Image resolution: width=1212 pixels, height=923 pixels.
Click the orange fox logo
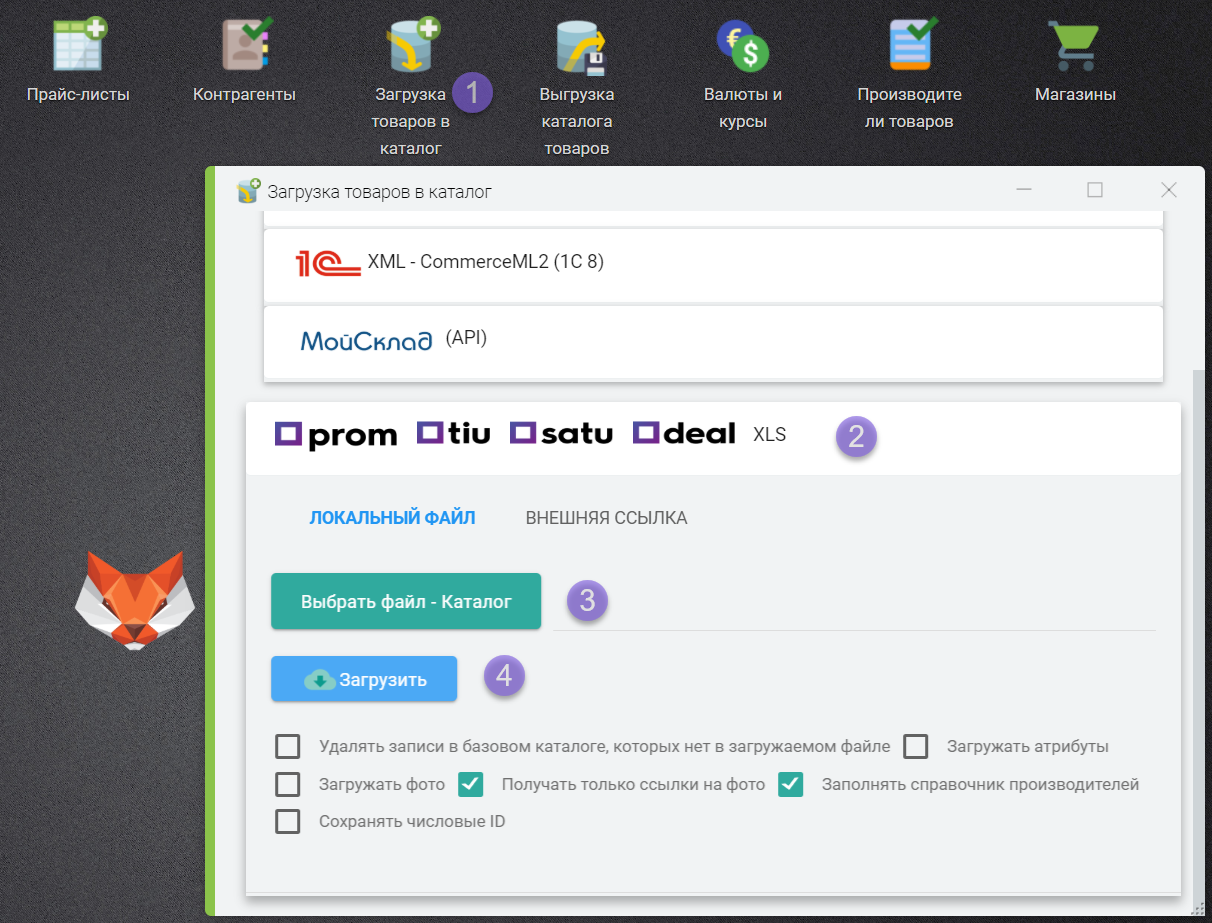tap(135, 600)
